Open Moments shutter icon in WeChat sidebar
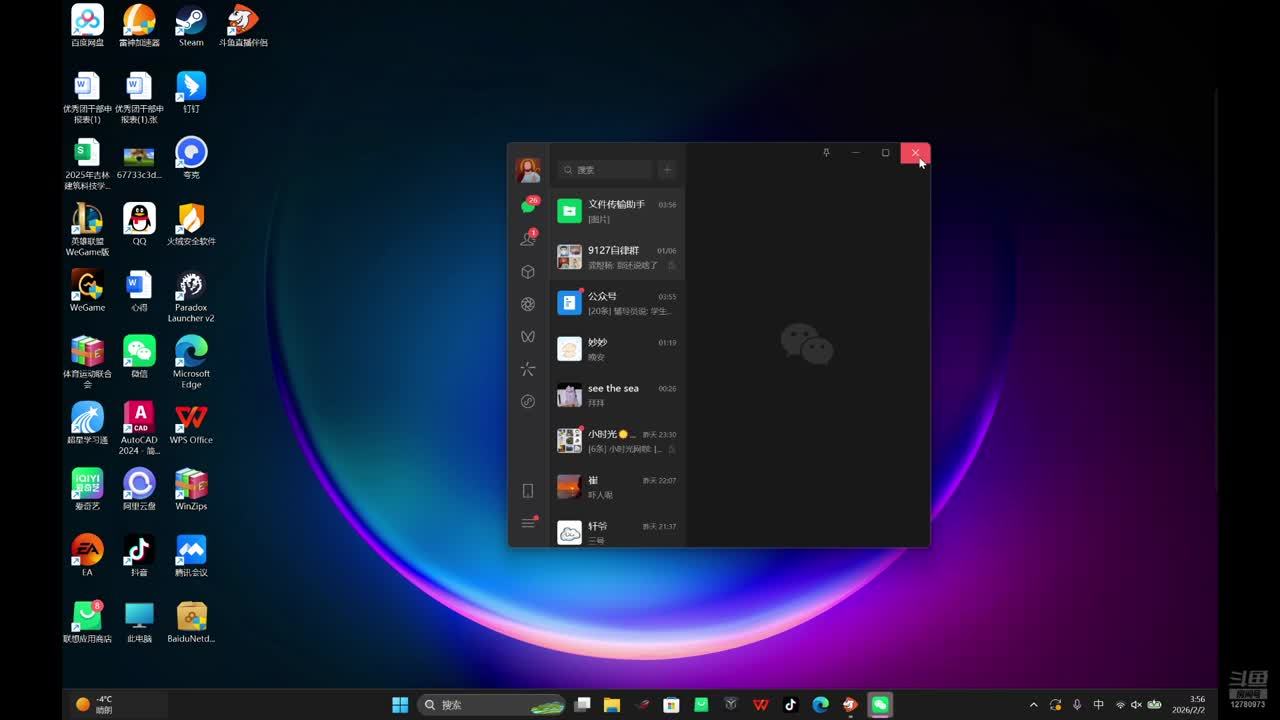This screenshot has height=720, width=1280. (528, 304)
